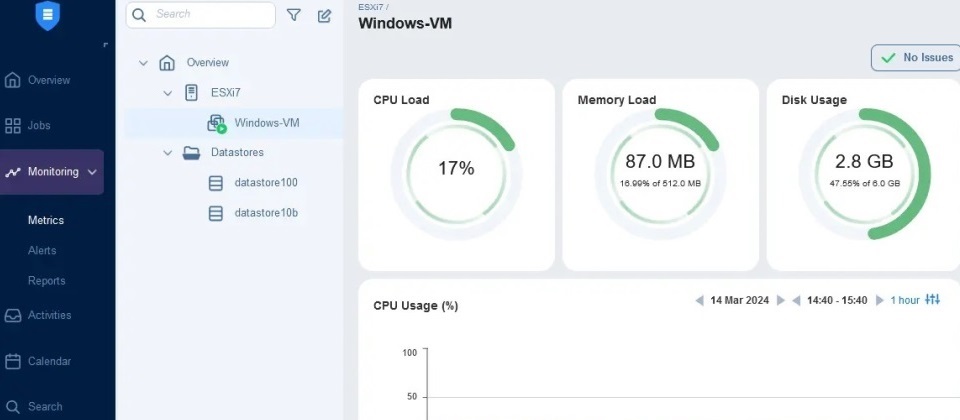Click the inventory Search input field

pos(201,15)
